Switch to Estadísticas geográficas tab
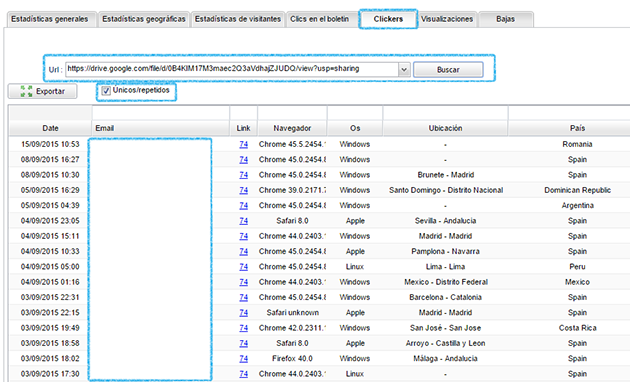The image size is (630, 382). pyautogui.click(x=144, y=19)
